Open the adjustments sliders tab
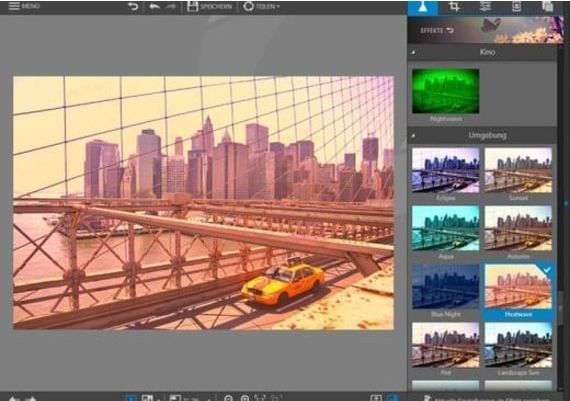 tap(485, 6)
